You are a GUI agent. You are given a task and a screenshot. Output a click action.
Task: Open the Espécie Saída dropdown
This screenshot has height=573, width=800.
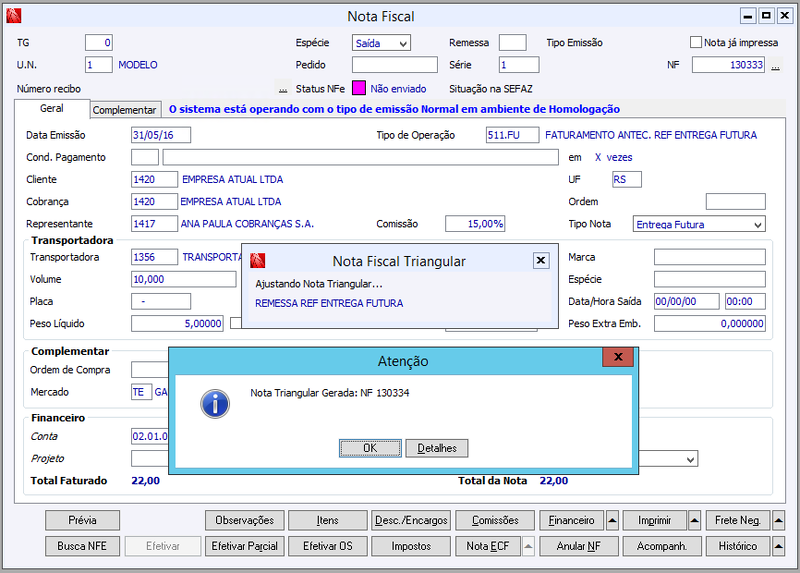point(403,43)
